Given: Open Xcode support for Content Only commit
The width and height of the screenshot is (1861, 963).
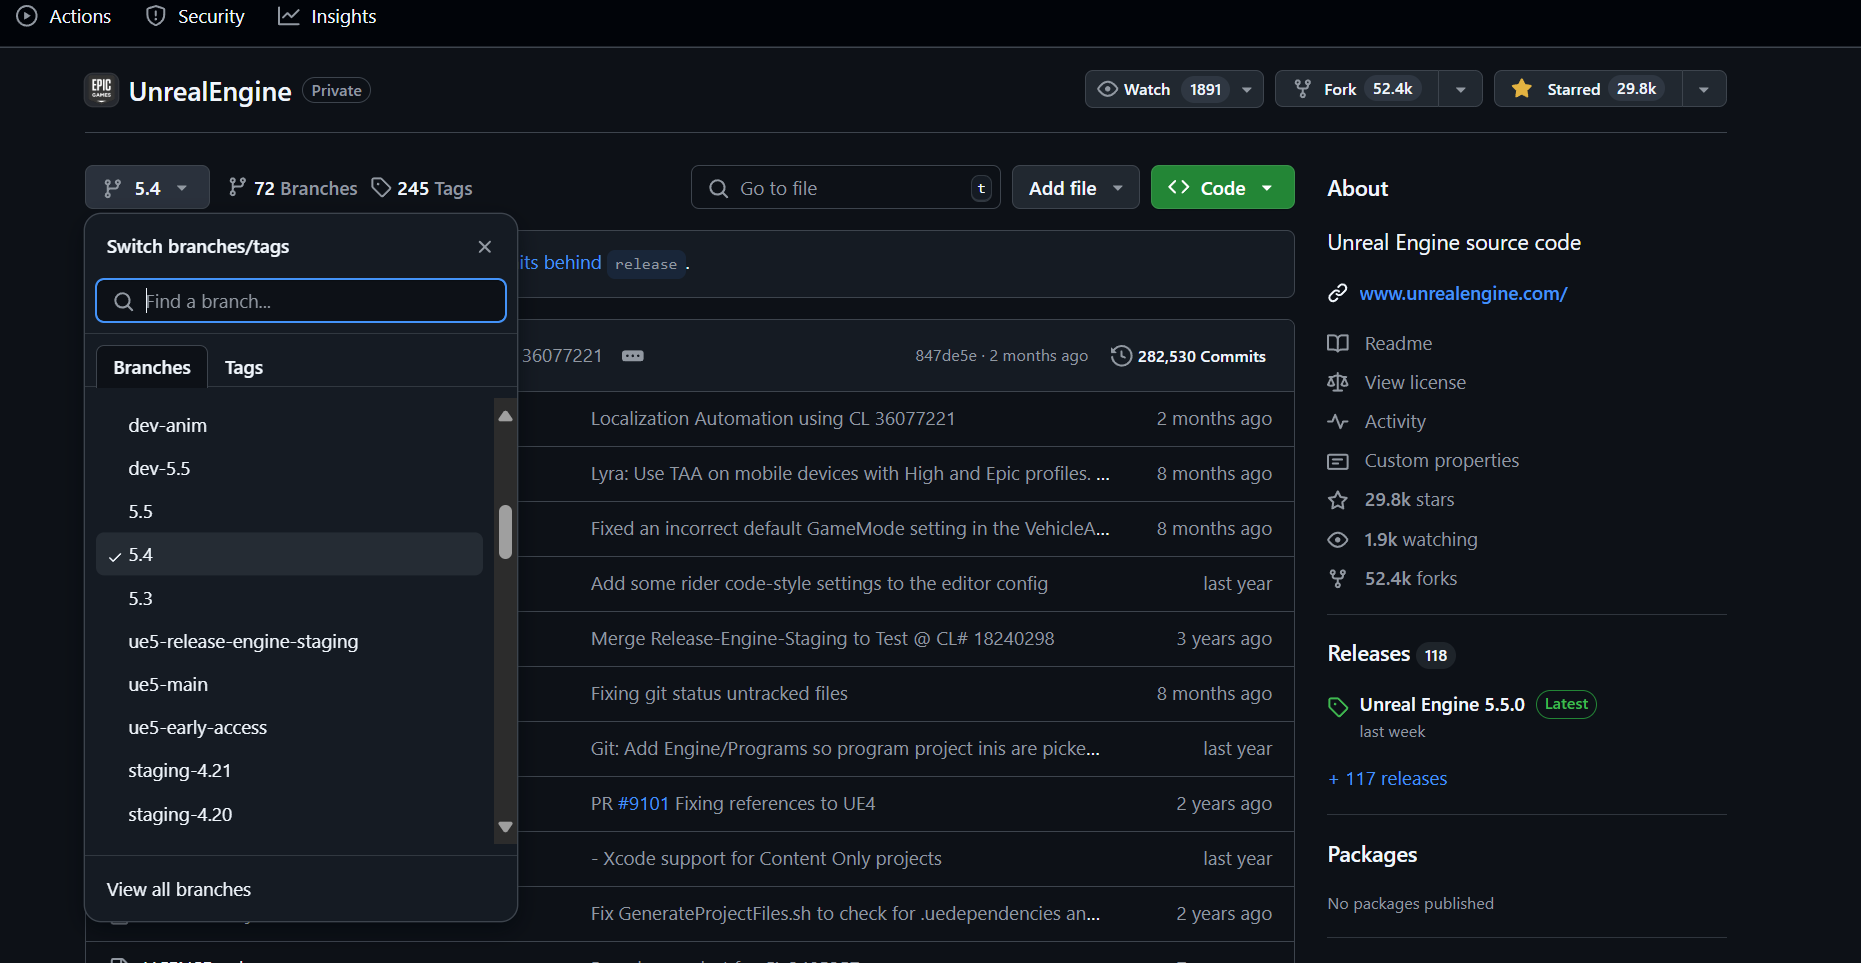Looking at the screenshot, I should click(x=766, y=859).
